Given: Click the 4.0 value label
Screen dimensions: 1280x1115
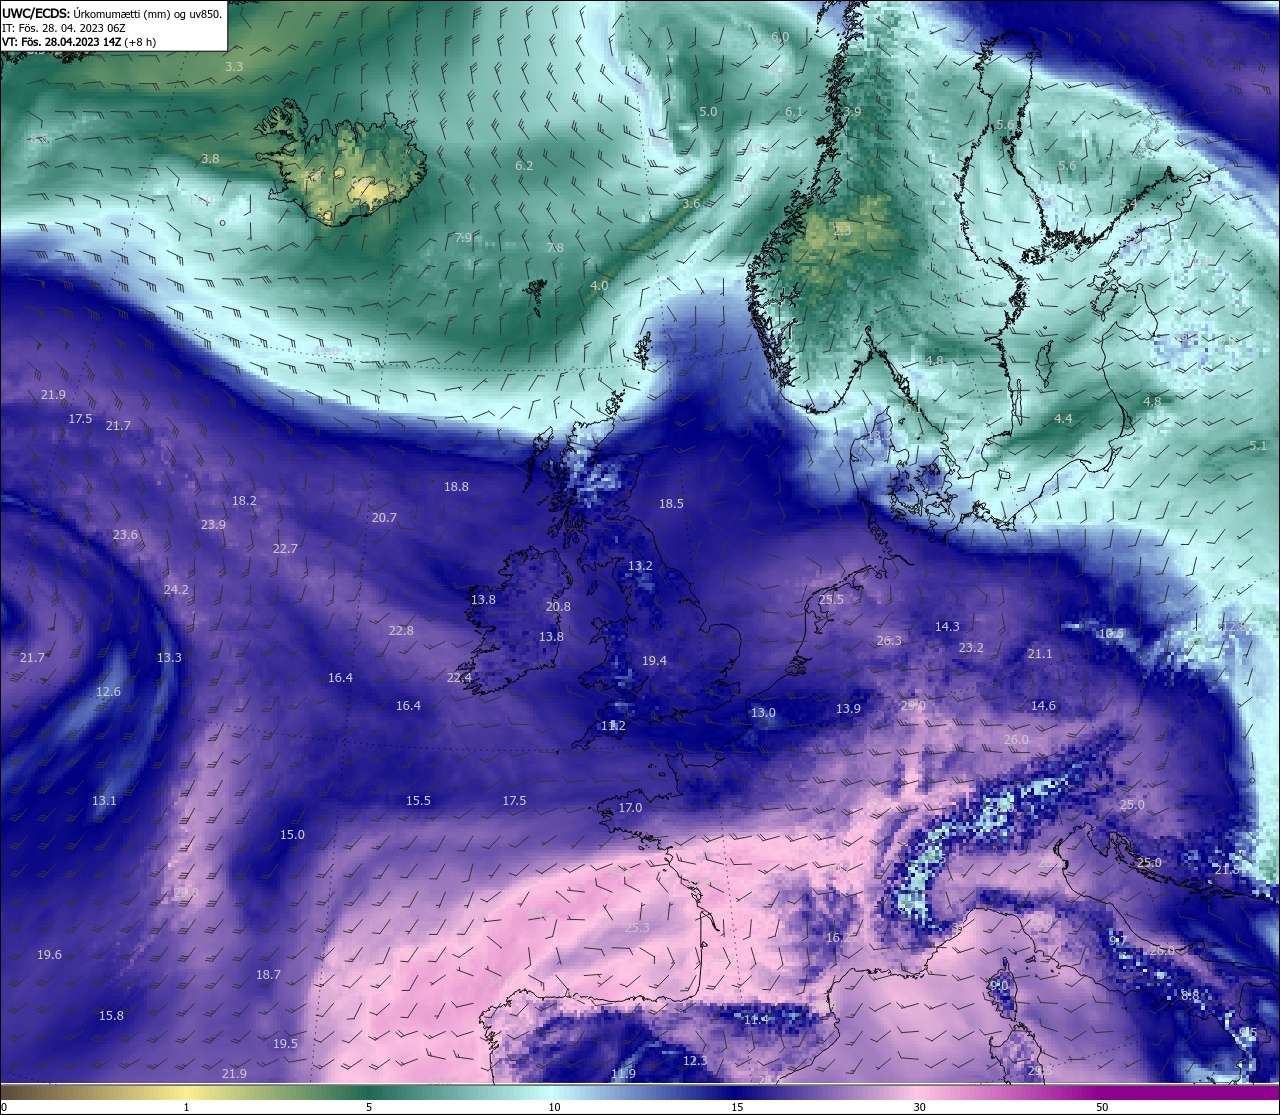Looking at the screenshot, I should click(x=599, y=286).
